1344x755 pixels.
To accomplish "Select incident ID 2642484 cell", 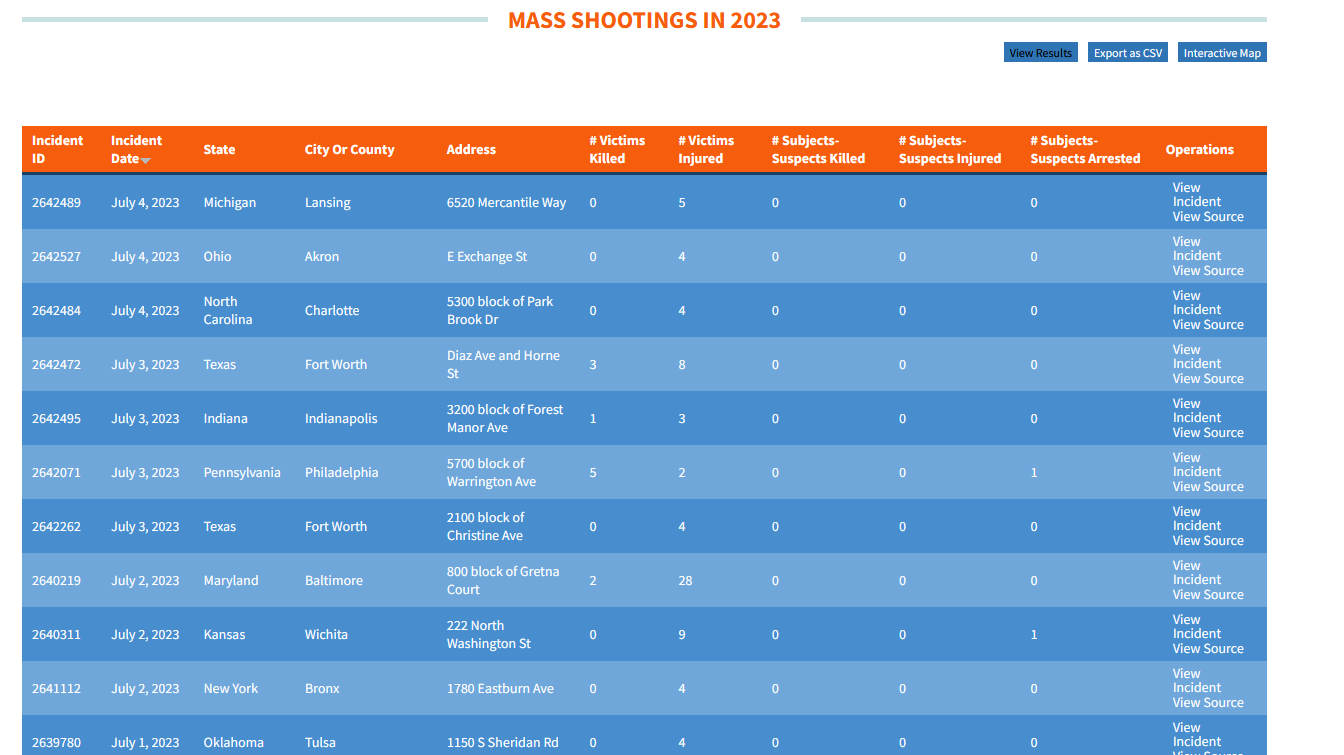I will click(56, 311).
